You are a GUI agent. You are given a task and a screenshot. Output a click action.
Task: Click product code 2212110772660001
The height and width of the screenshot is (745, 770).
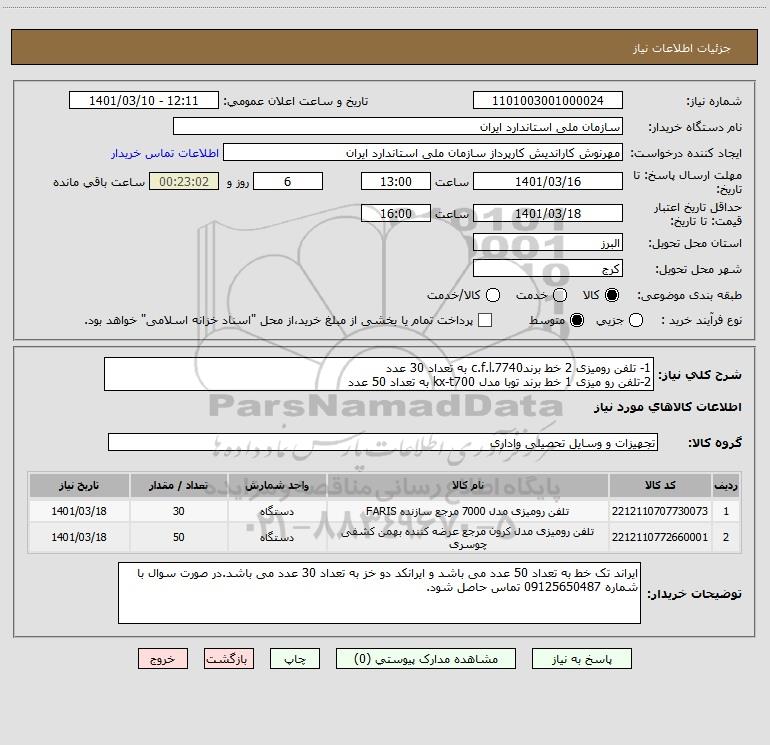click(x=660, y=537)
